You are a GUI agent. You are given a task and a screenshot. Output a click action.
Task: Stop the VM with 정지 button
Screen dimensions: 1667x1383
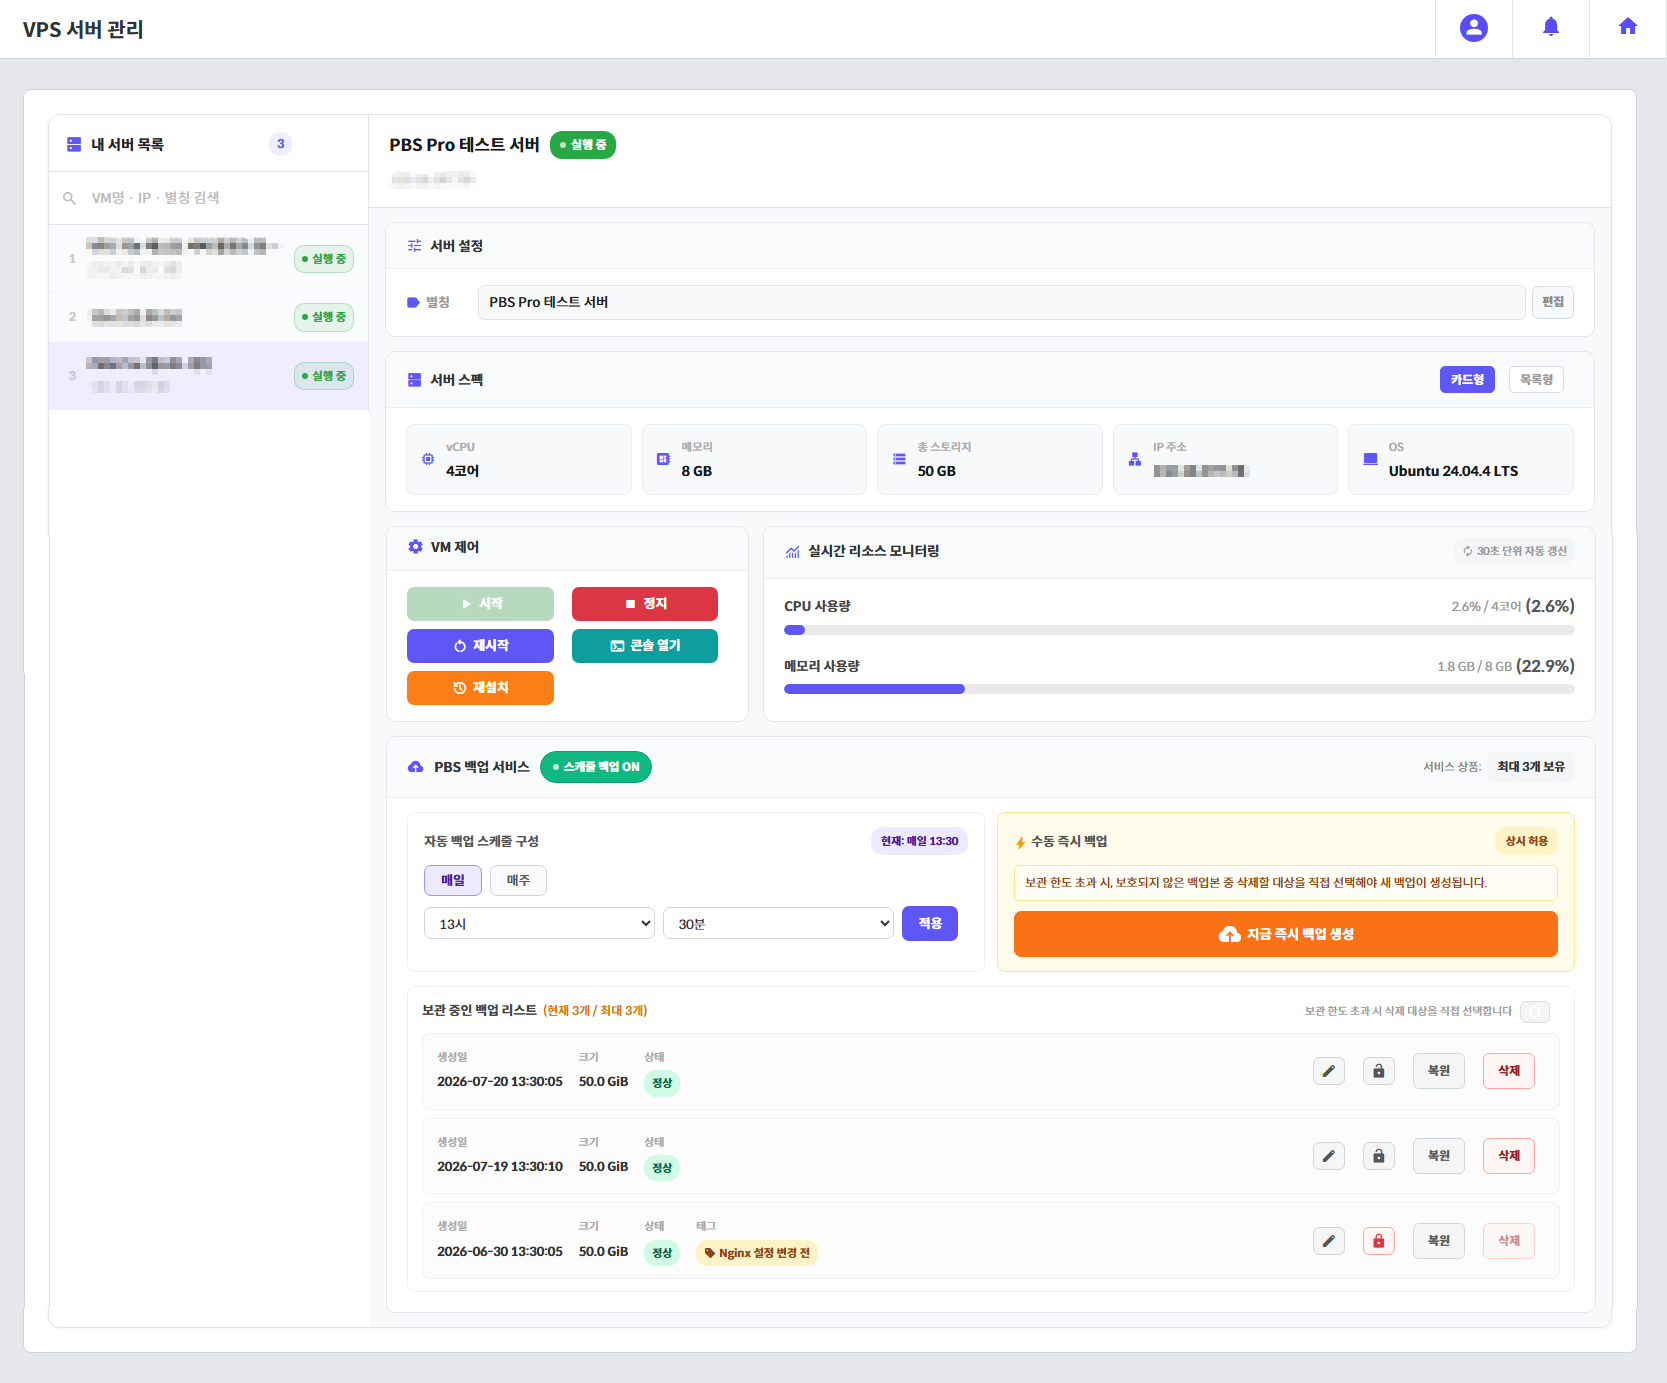tap(645, 604)
